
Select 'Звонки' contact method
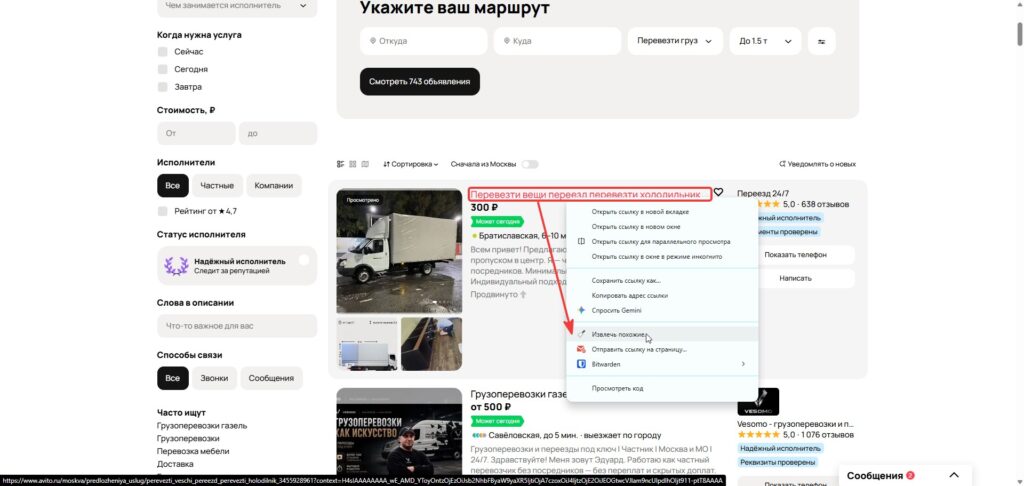(x=214, y=378)
